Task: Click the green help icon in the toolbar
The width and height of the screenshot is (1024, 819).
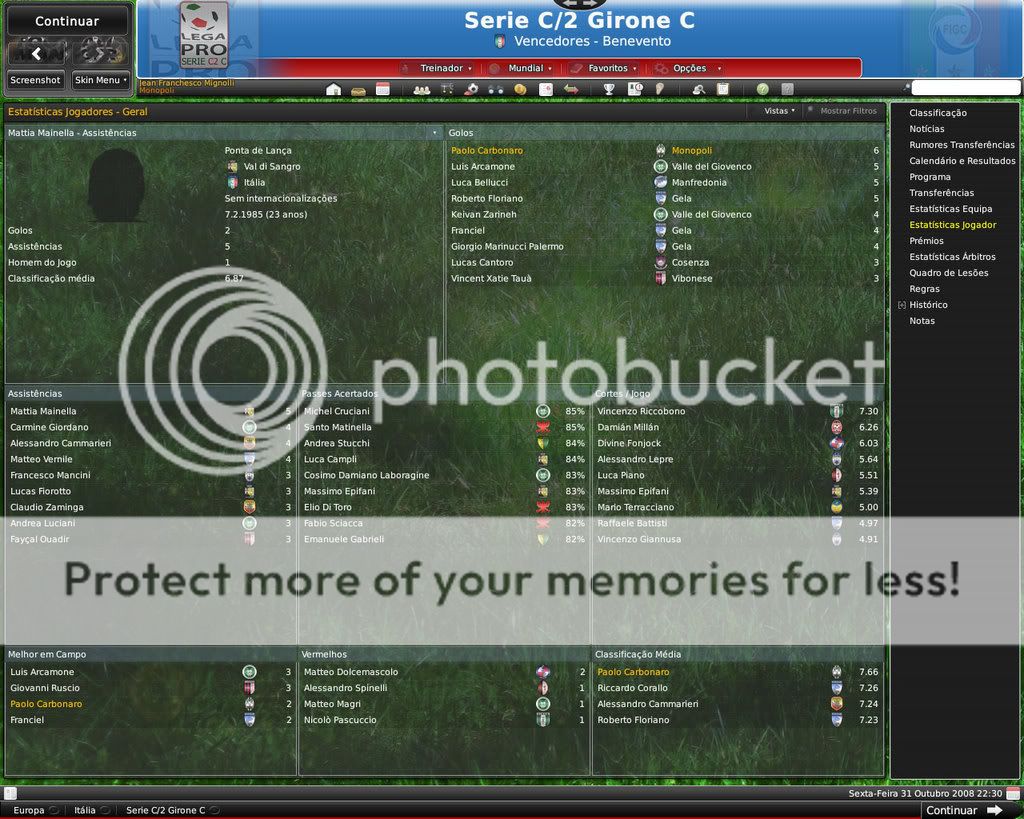Action: [x=762, y=89]
